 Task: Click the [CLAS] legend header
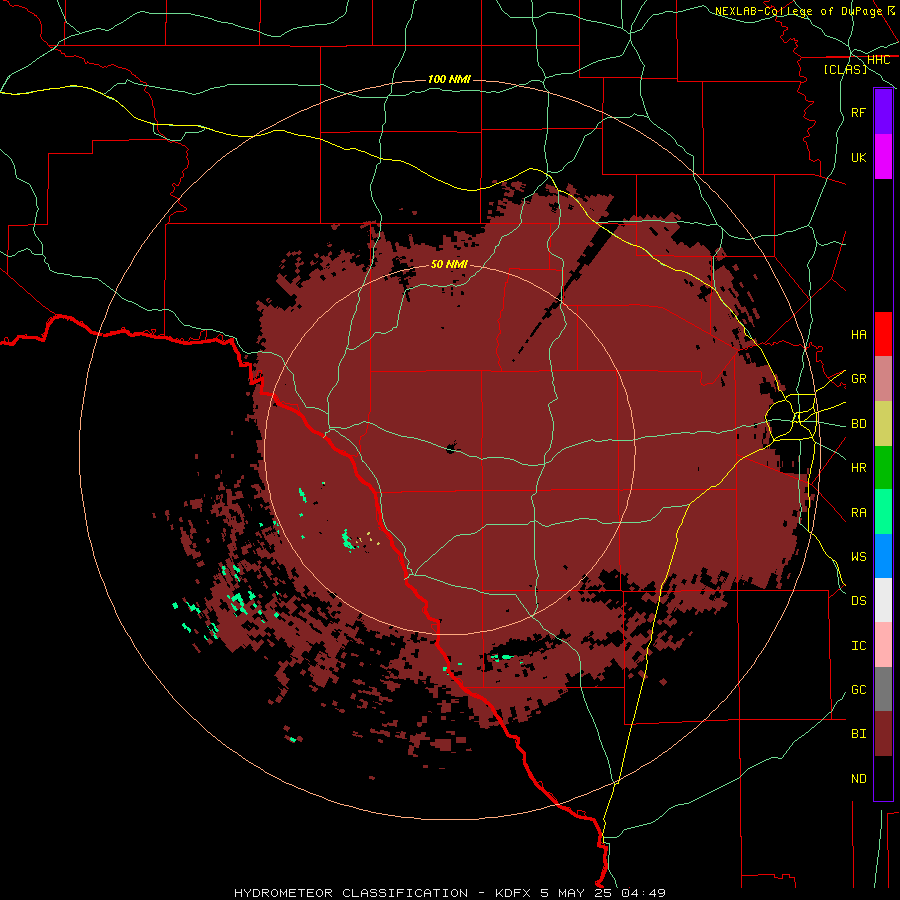pos(845,70)
